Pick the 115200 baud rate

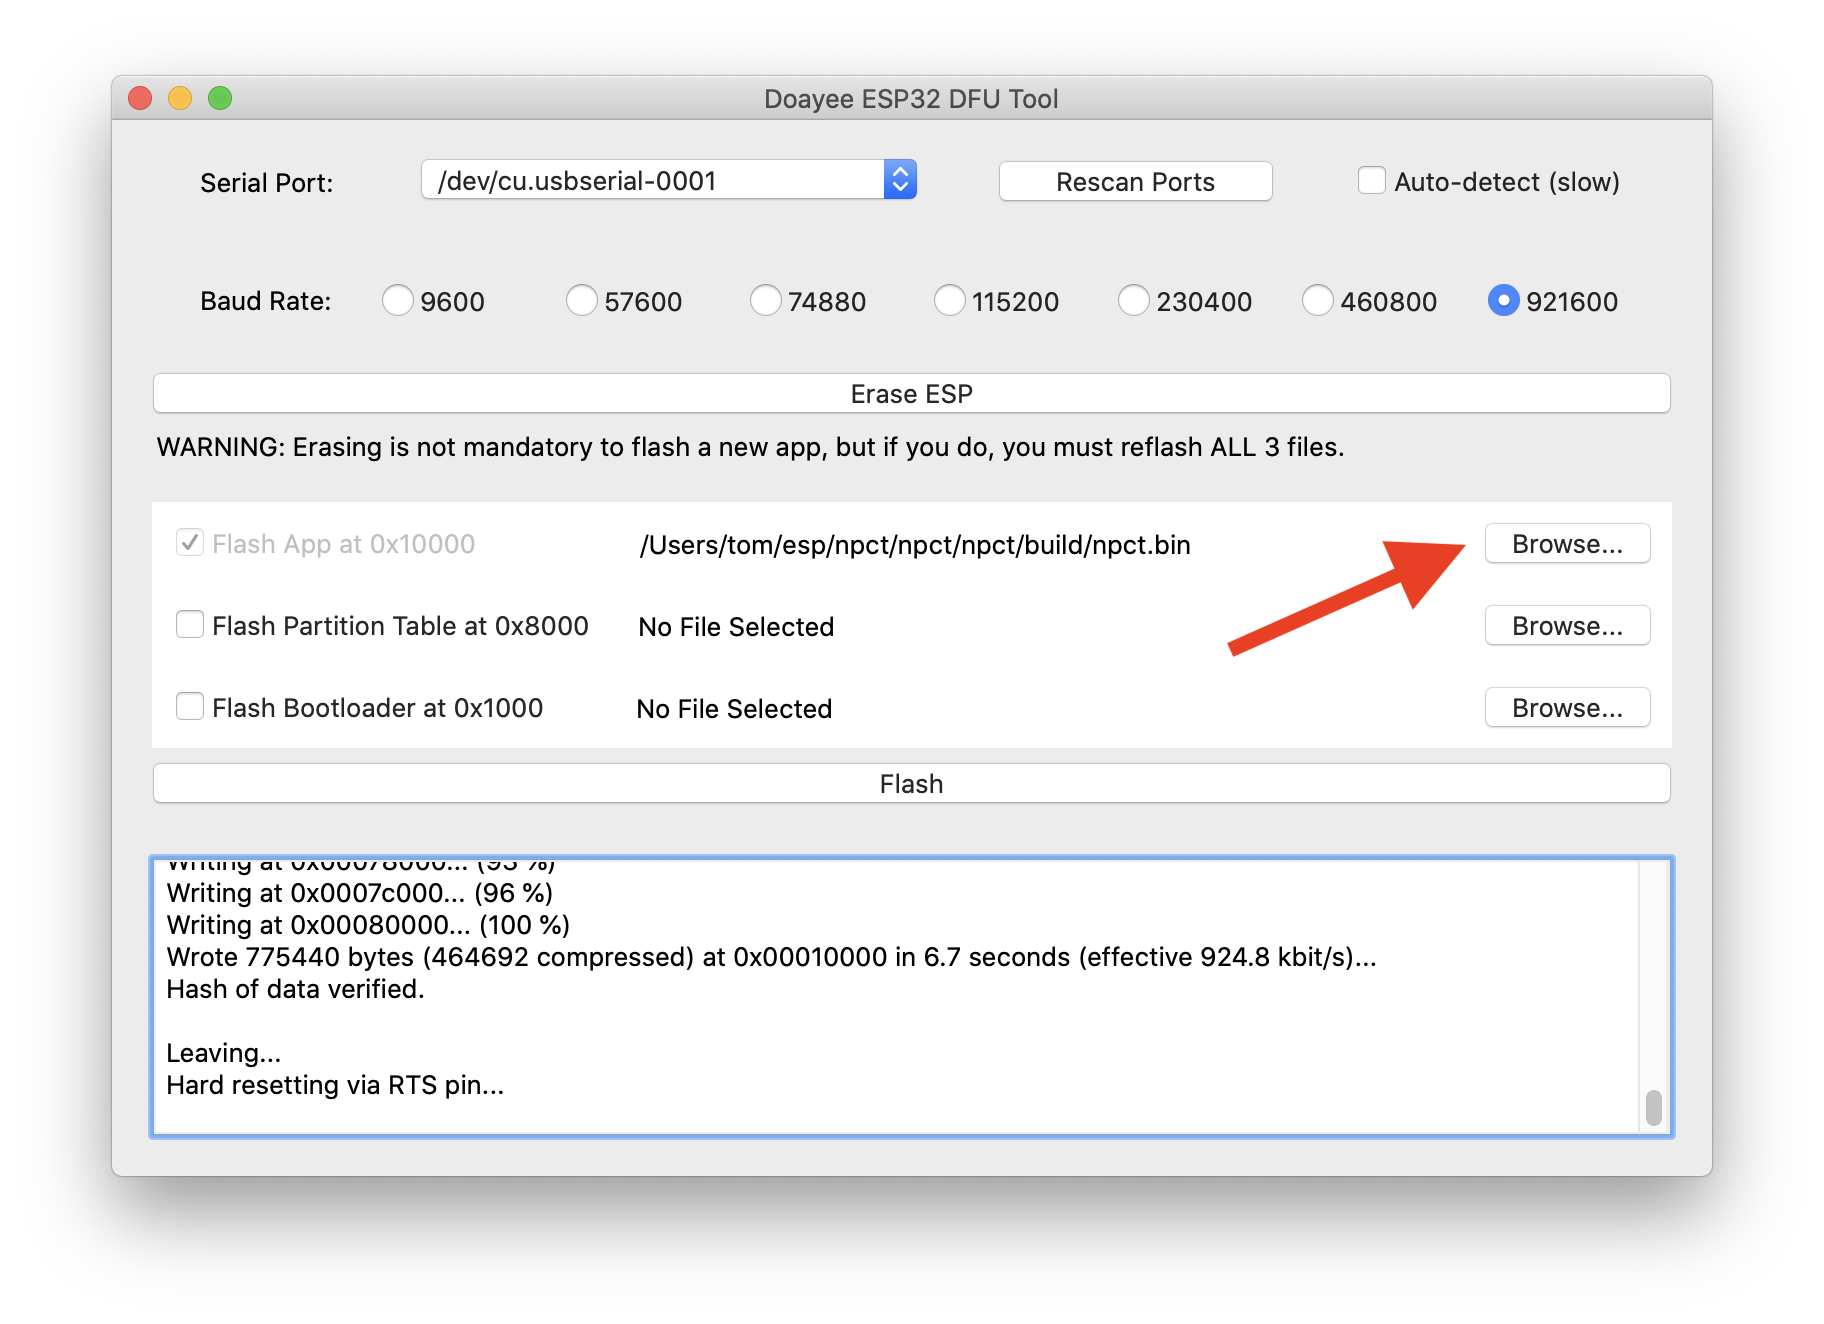(950, 300)
